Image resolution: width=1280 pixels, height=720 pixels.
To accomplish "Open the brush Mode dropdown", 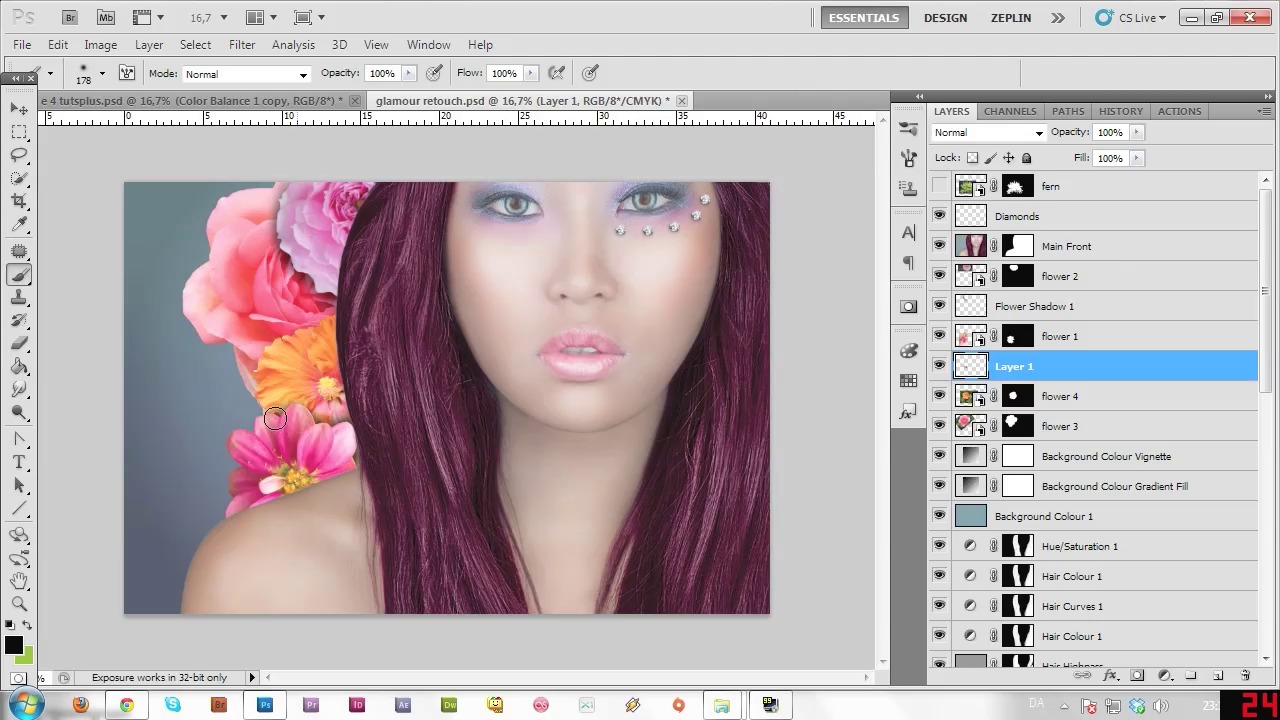I will [246, 74].
